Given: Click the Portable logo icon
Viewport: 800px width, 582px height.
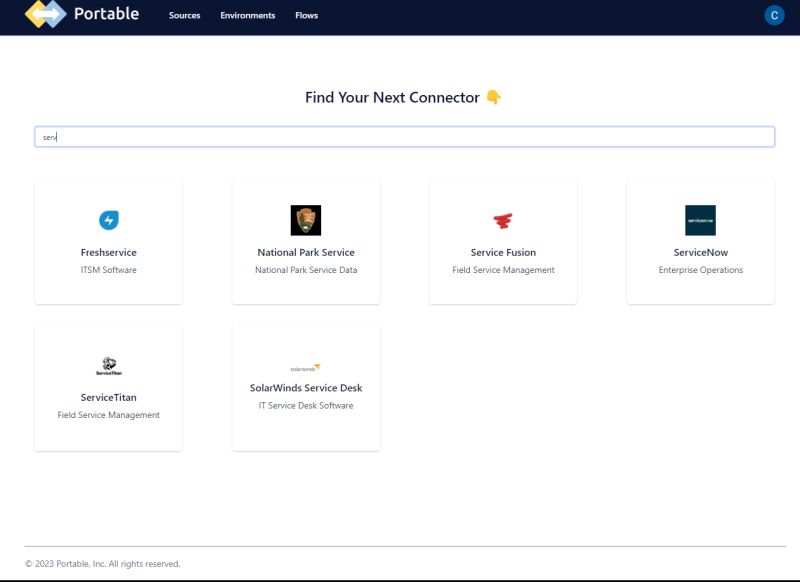Looking at the screenshot, I should (x=45, y=15).
